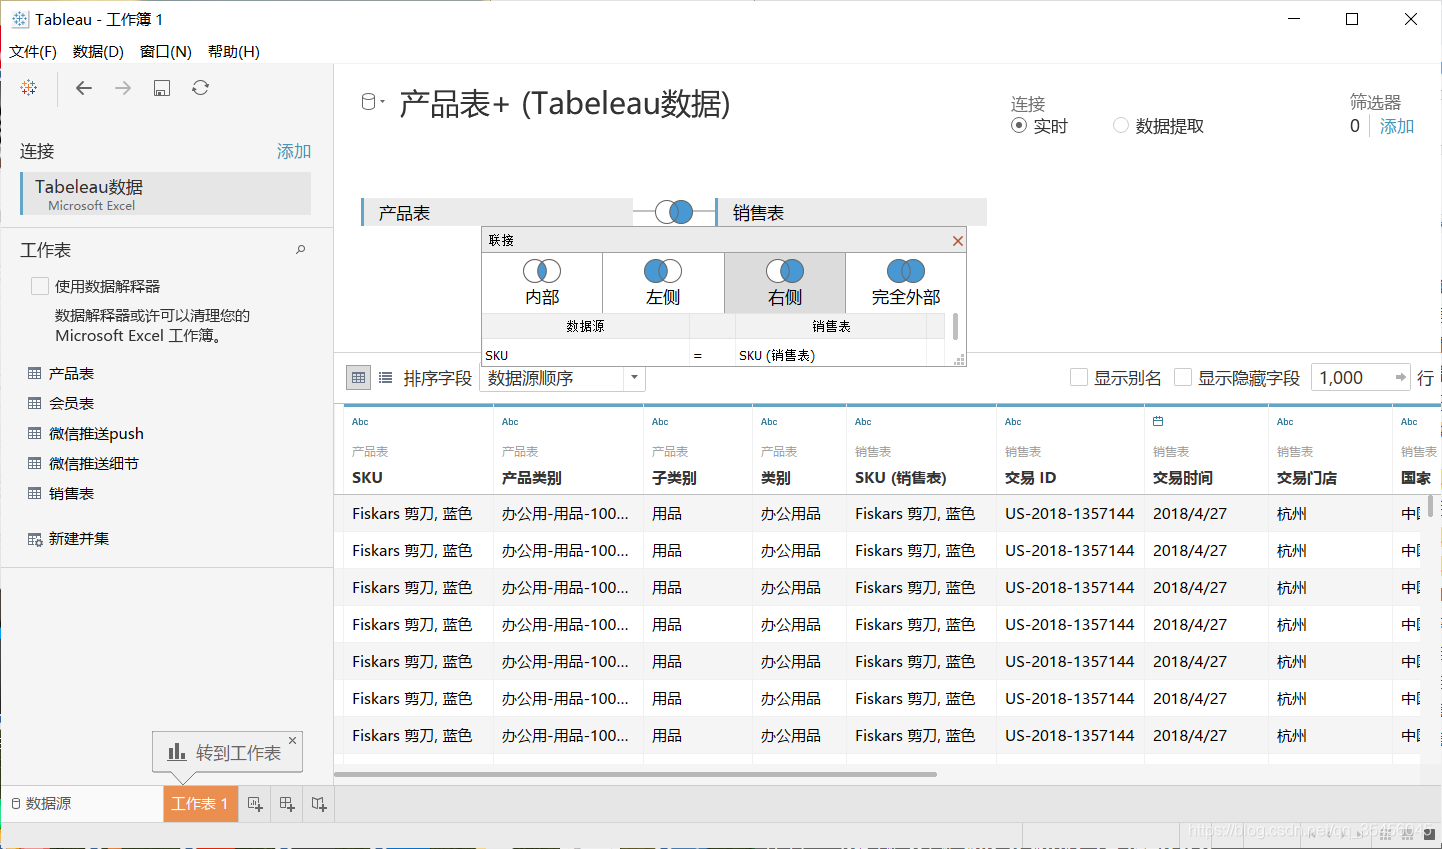Save the workbook with the disk icon
The width and height of the screenshot is (1442, 849).
[162, 88]
